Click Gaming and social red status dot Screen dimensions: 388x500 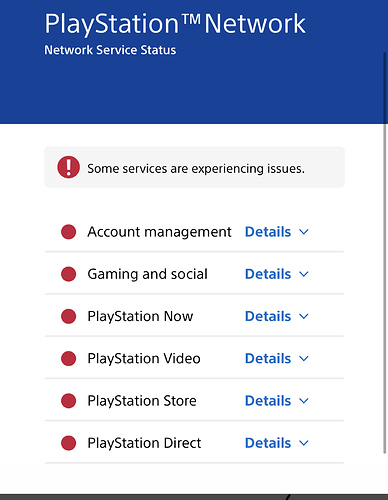coord(69,274)
